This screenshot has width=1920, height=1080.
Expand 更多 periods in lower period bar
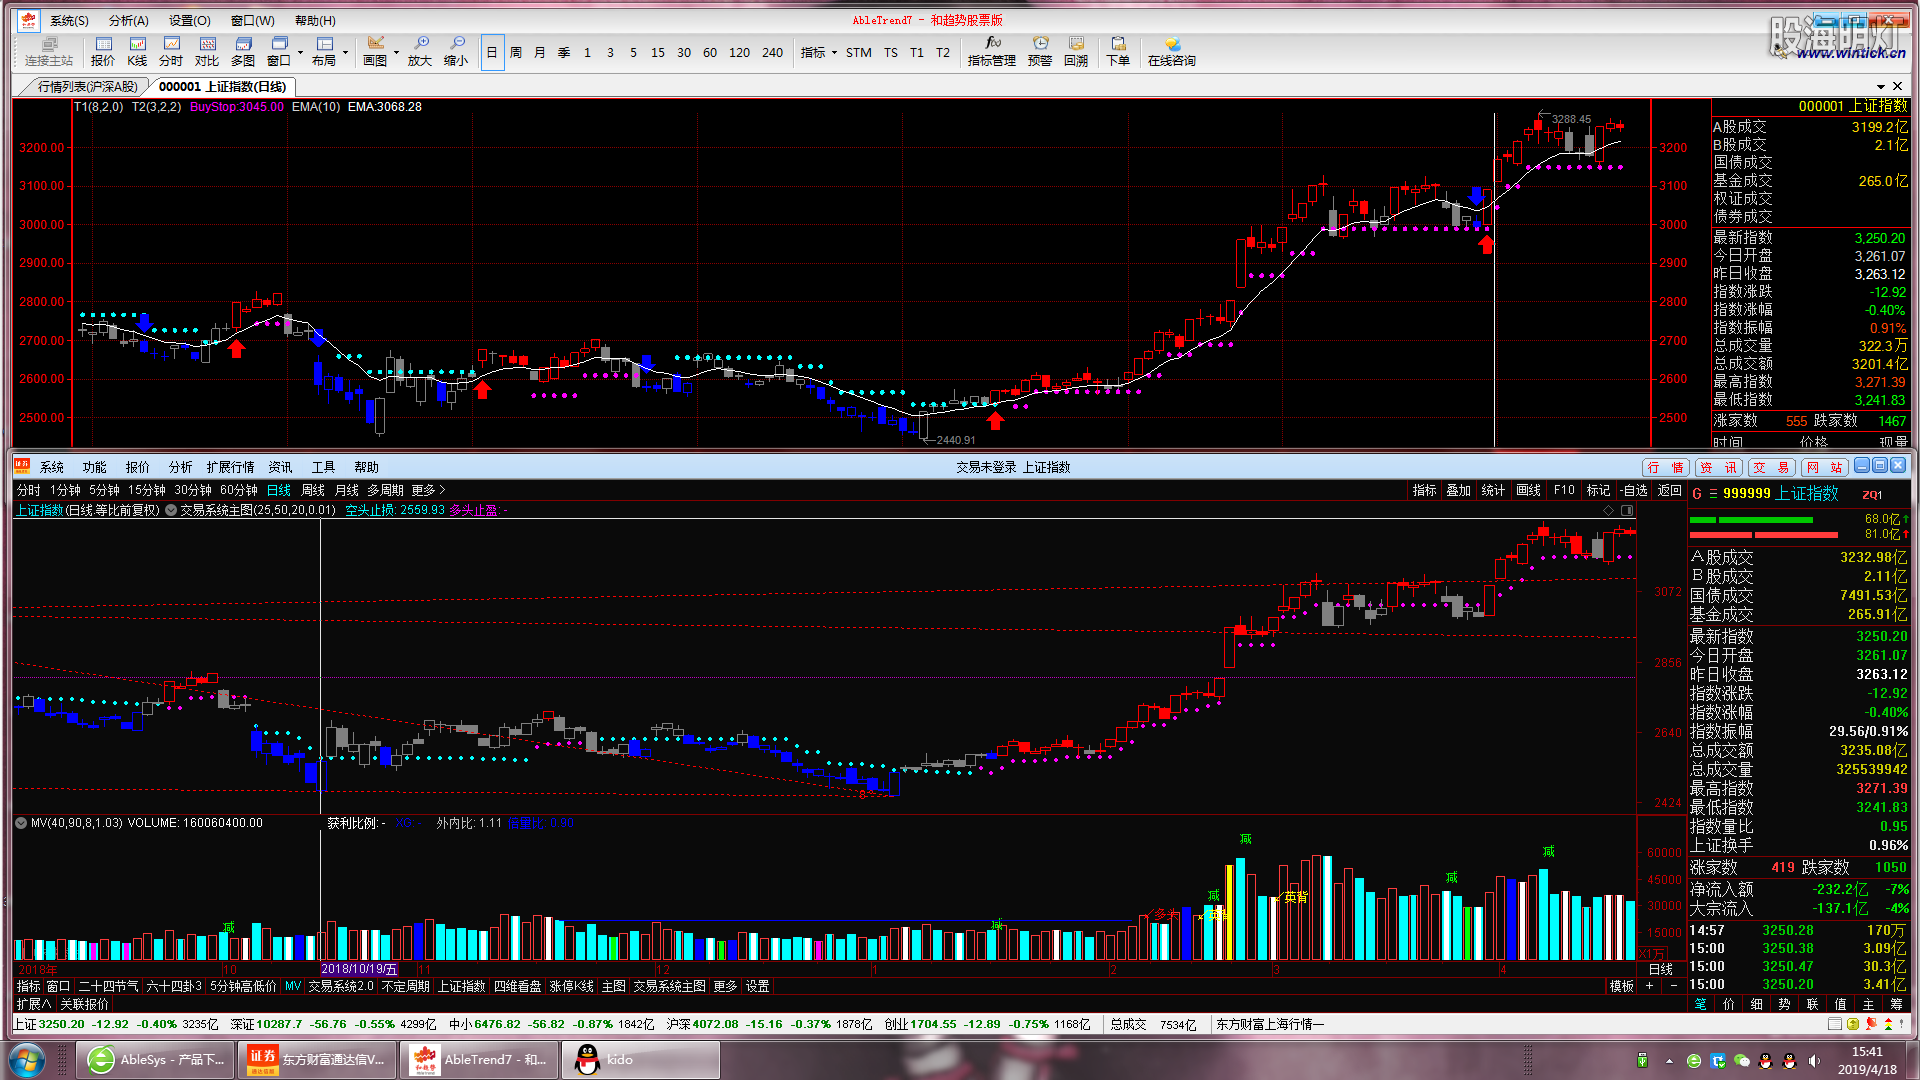(x=428, y=490)
